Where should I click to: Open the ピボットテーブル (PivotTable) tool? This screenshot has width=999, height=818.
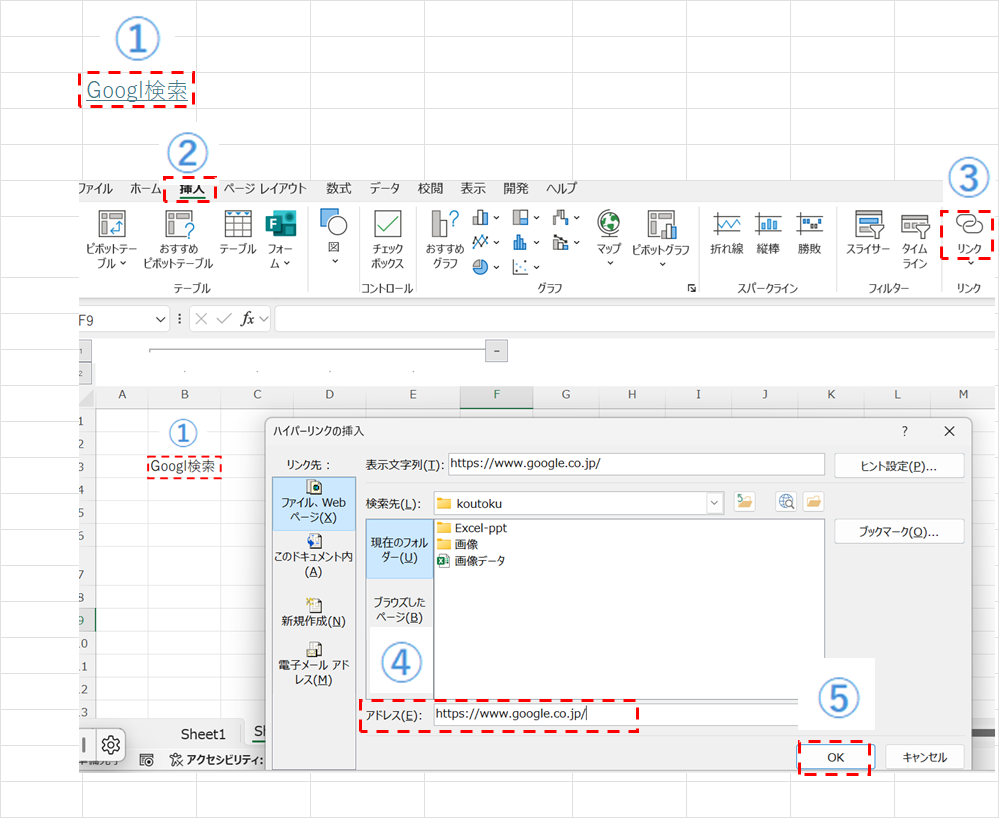click(111, 239)
